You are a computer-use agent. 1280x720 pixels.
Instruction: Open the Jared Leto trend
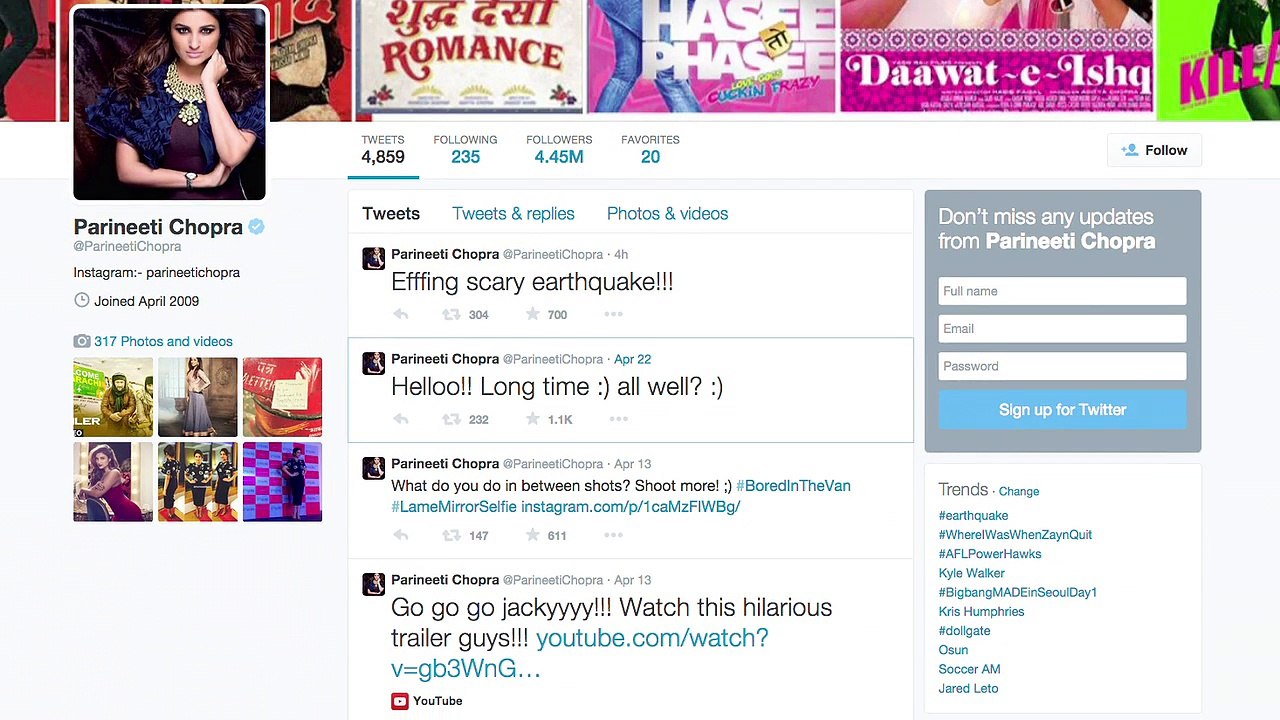pos(968,689)
